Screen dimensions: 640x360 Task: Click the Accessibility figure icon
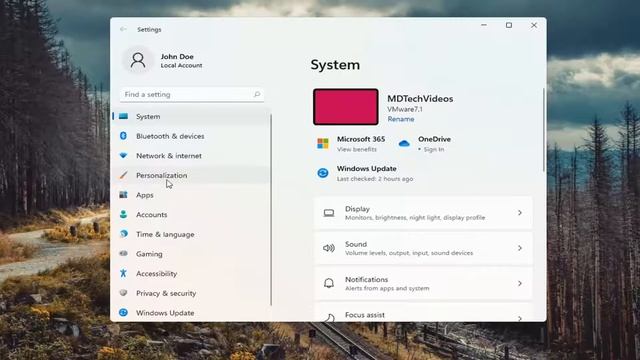coord(123,273)
